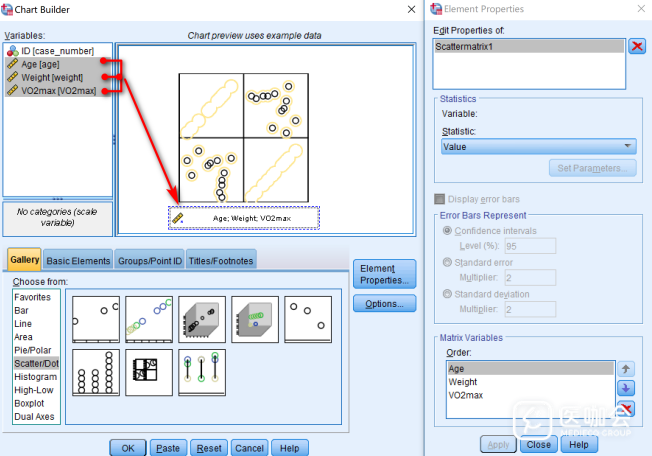Choose the Grouped Scatter chart thumbnail
This screenshot has height=456, width=652.
click(149, 317)
